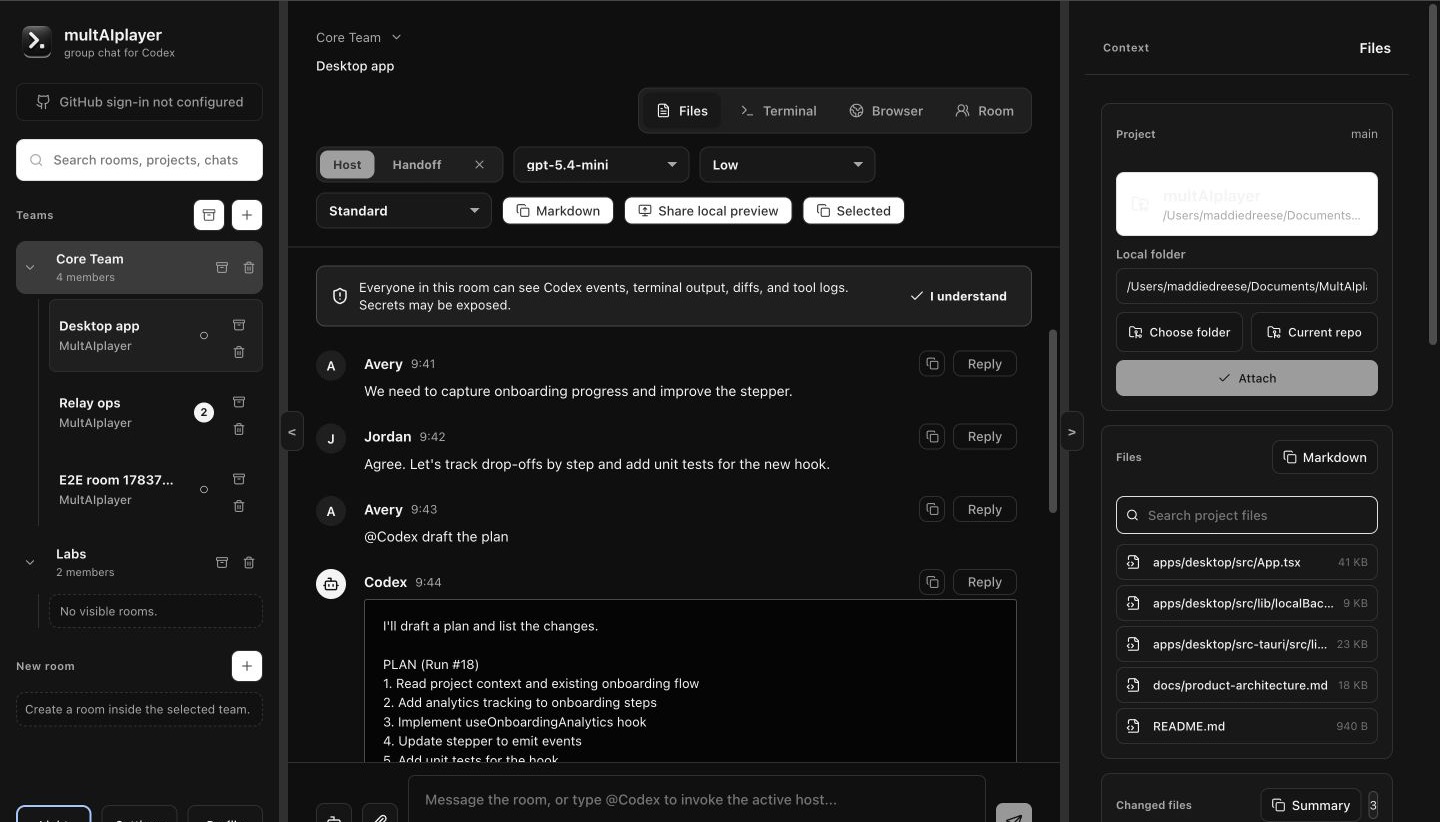Delete the Core Team with trash icon
1440x822 pixels.
pos(249,267)
